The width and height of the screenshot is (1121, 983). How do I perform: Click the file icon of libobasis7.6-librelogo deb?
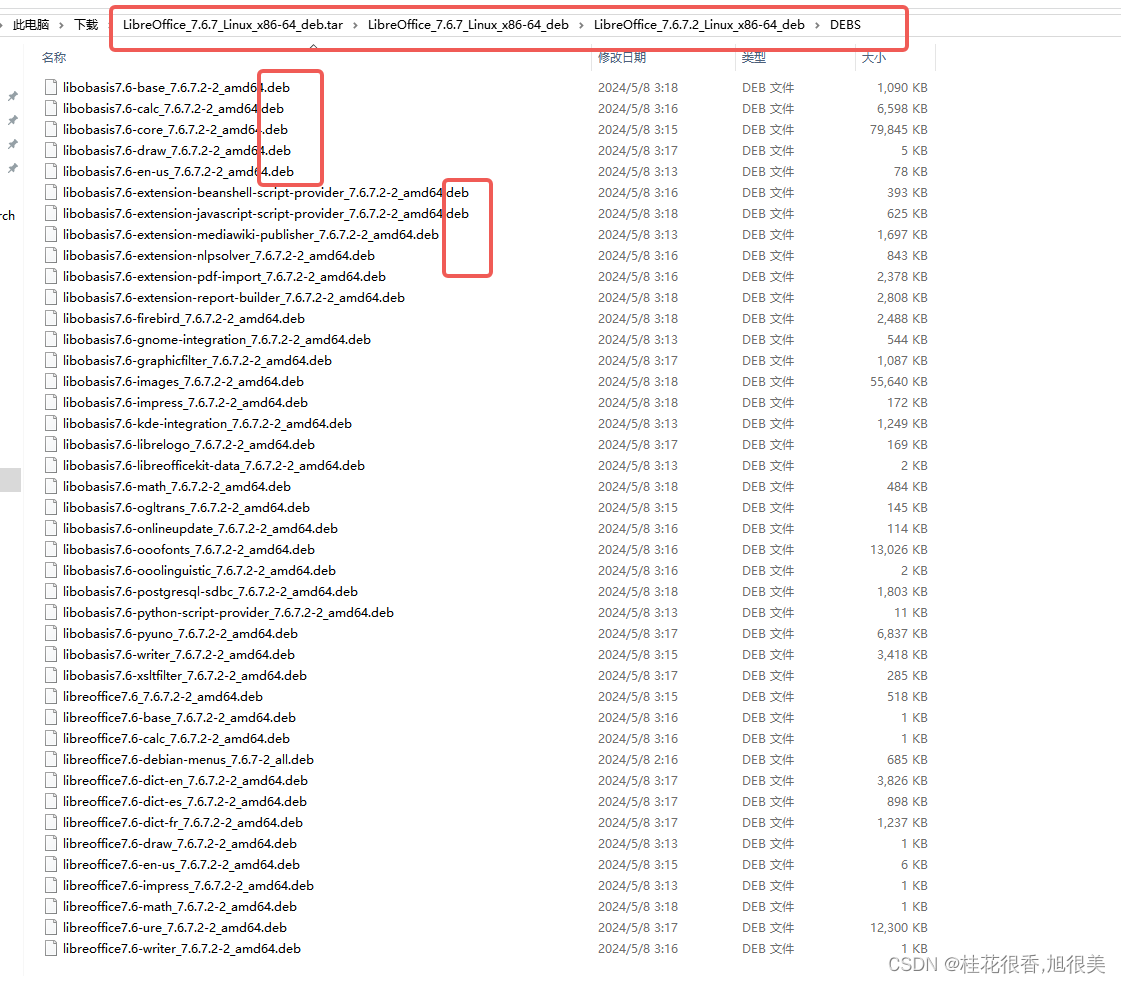[51, 445]
